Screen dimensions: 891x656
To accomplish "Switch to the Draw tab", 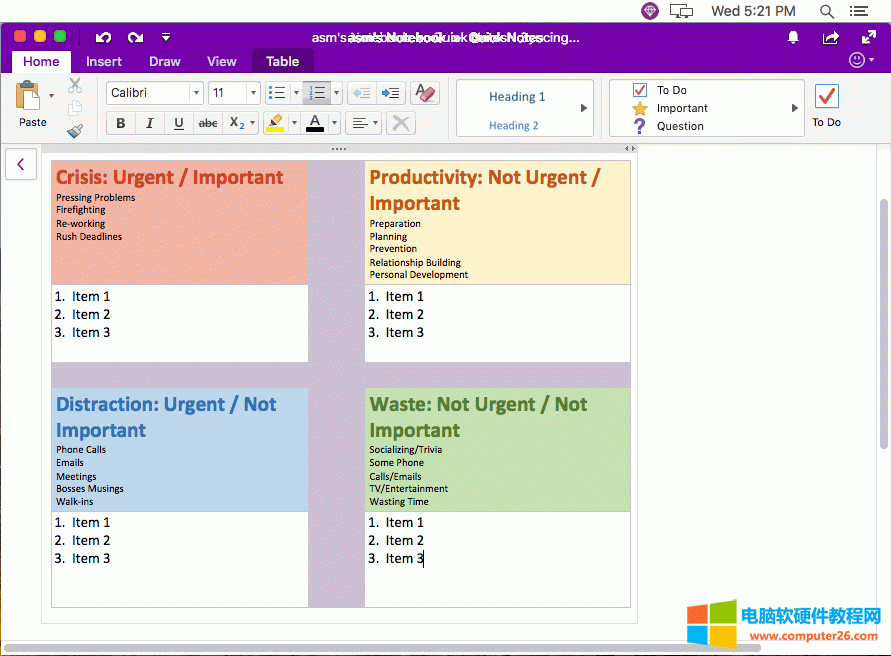I will (x=164, y=61).
